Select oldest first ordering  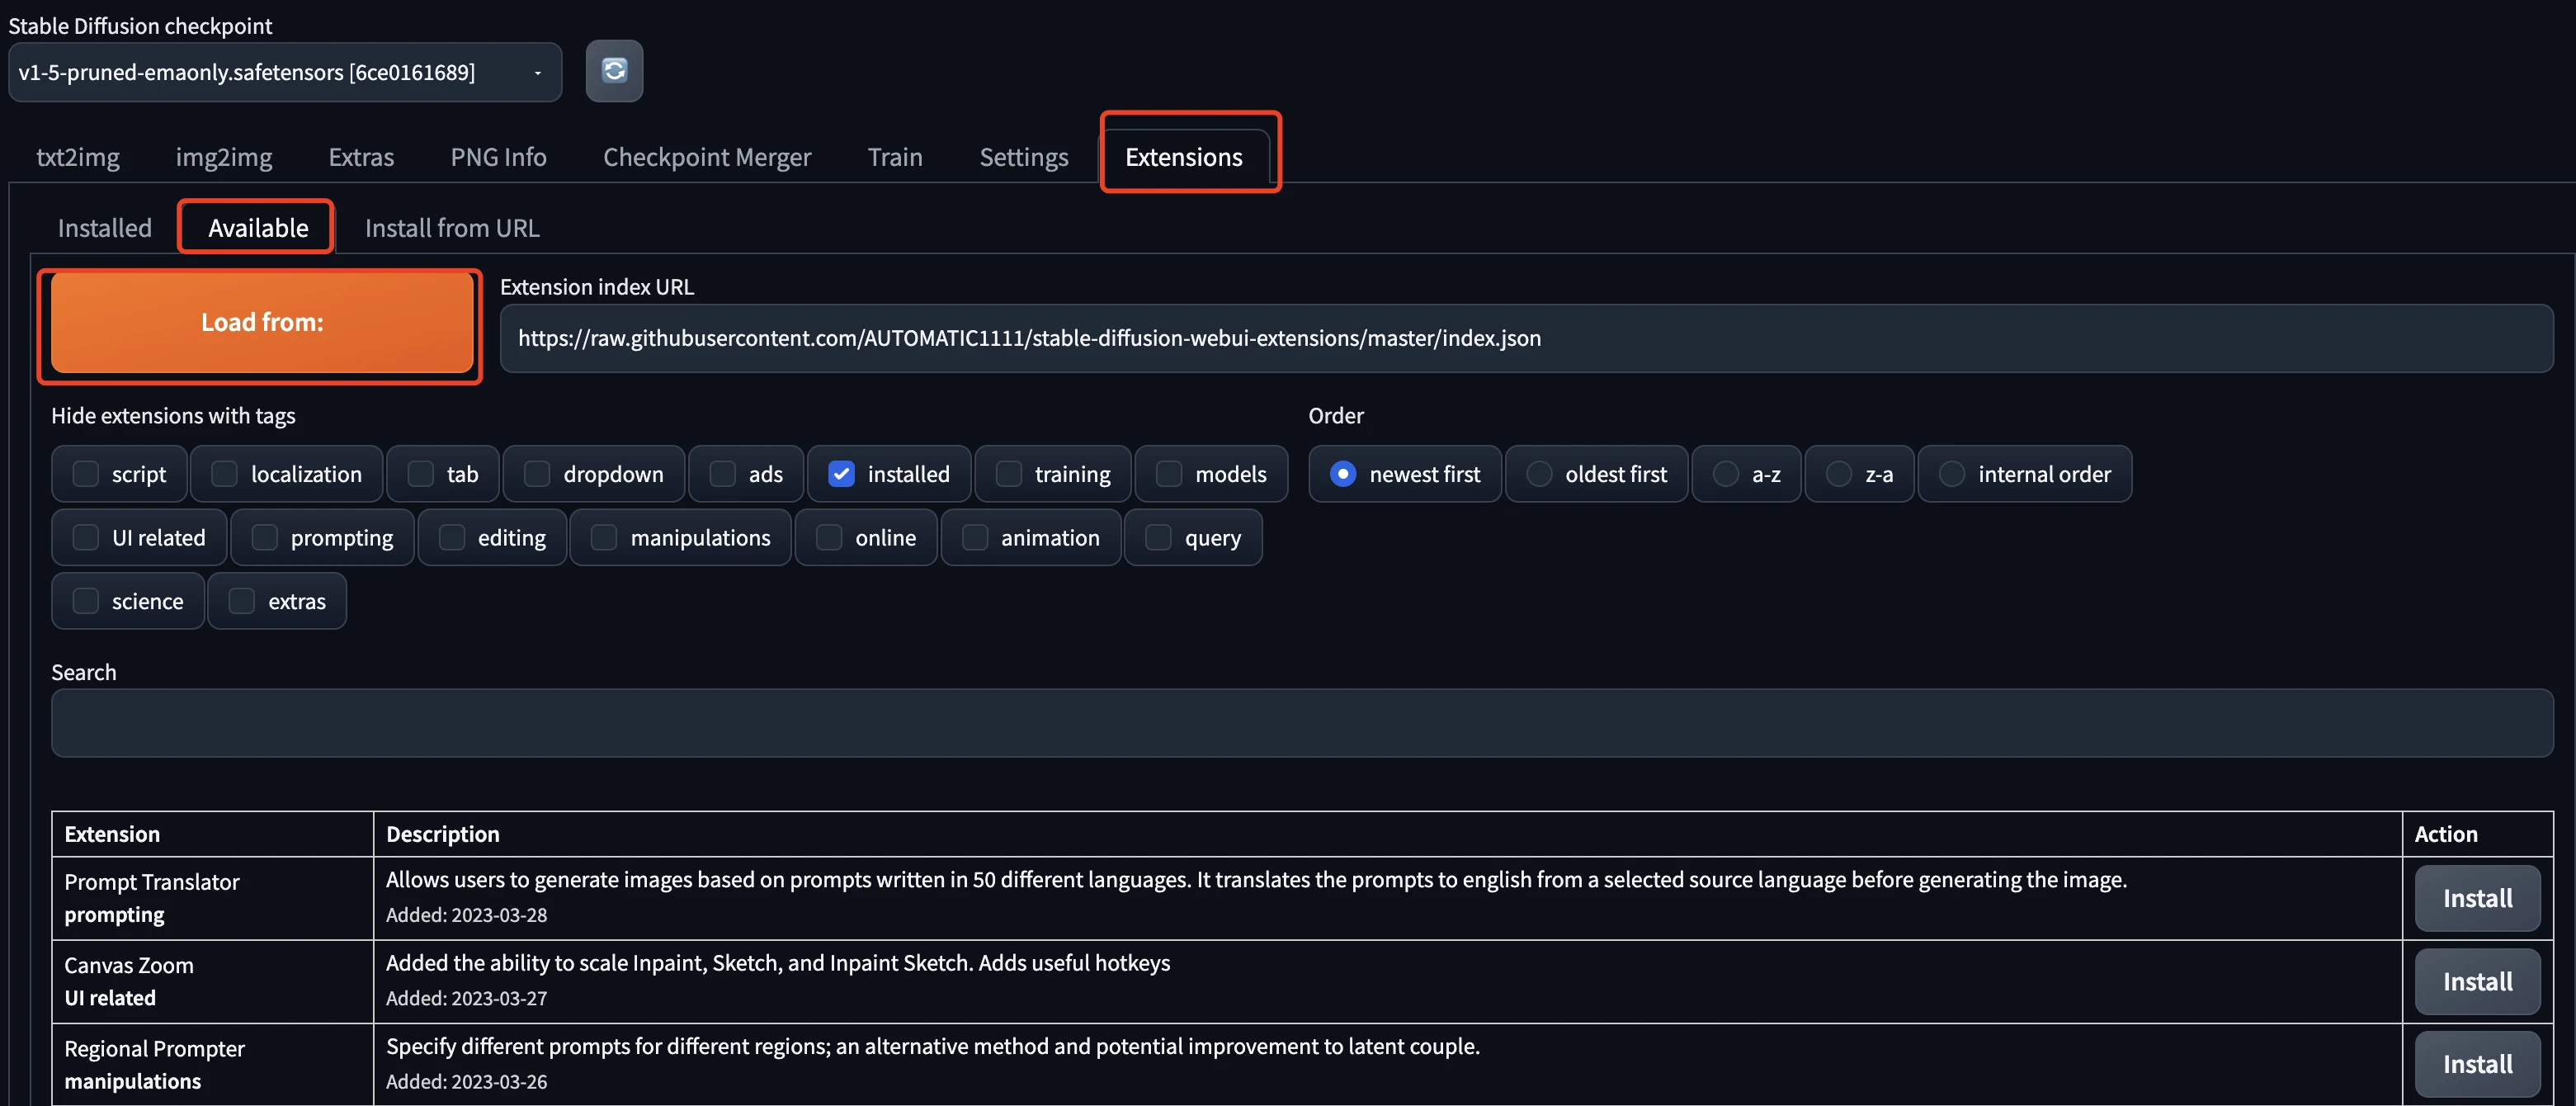point(1539,474)
